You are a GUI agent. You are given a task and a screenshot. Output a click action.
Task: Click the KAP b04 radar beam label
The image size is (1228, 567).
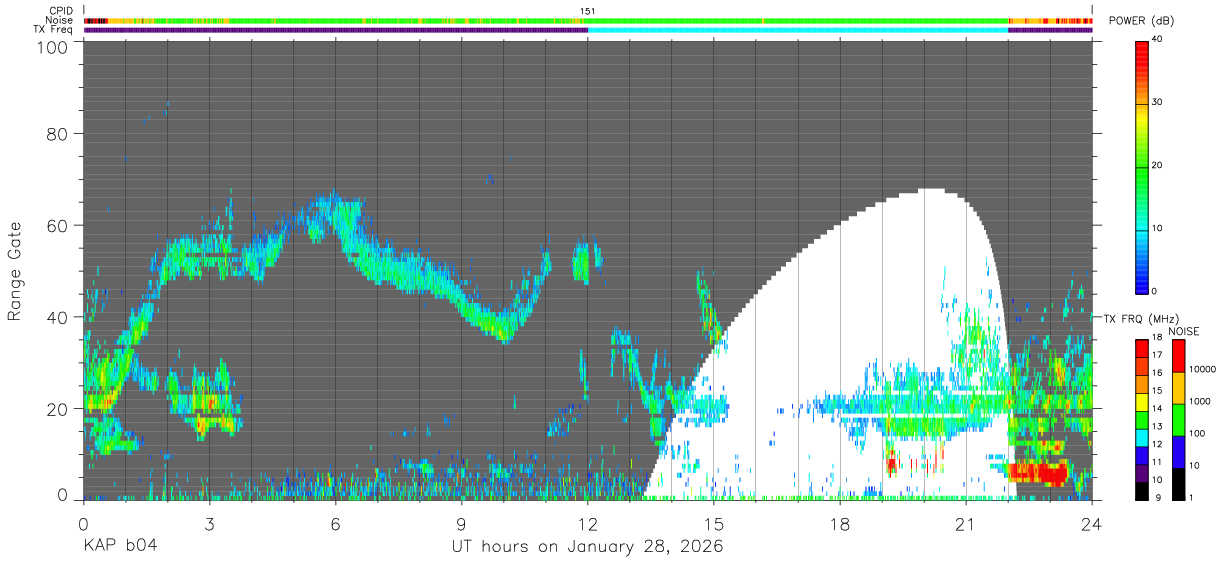click(119, 547)
